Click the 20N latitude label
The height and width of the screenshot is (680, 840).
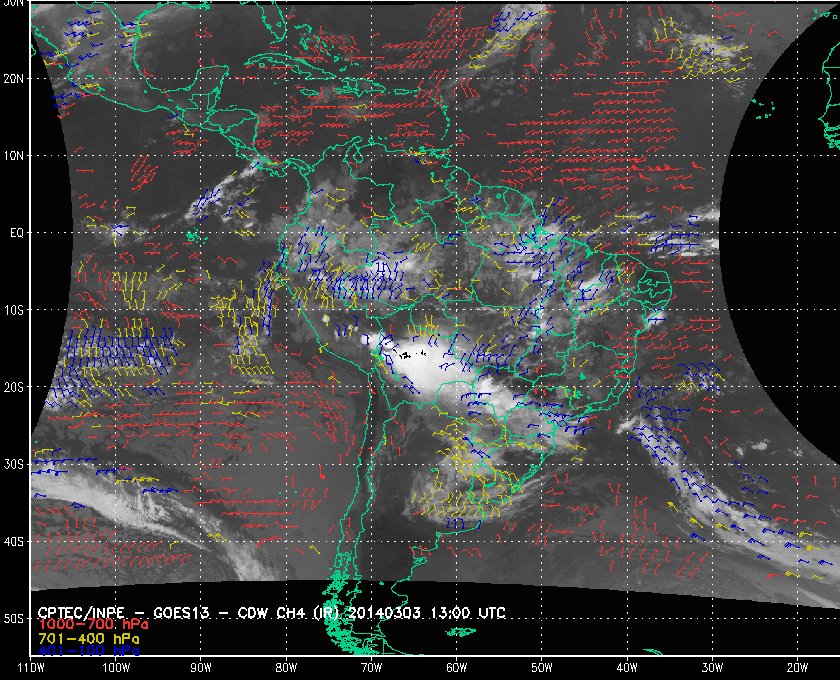pyautogui.click(x=13, y=79)
